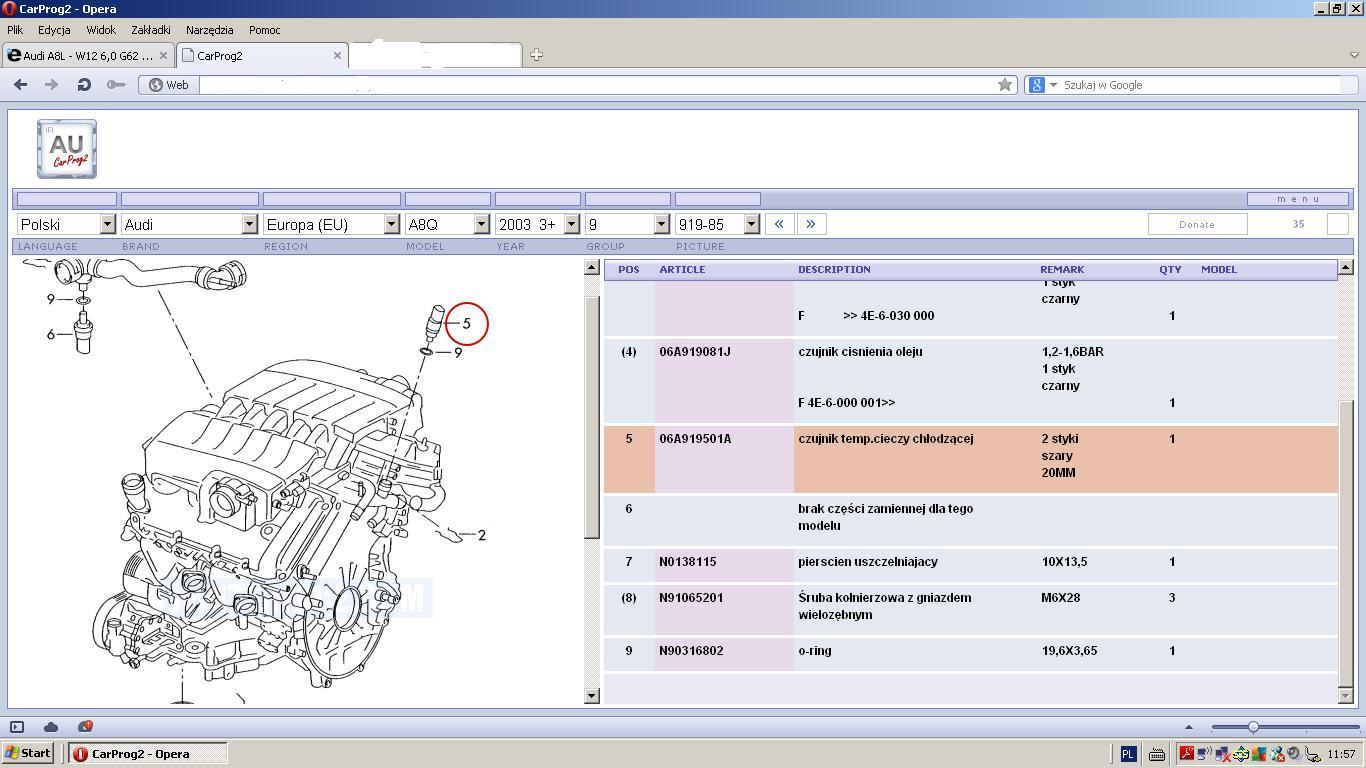Open the Zakładki menu
Screen dimensions: 1366x768
pyautogui.click(x=151, y=30)
